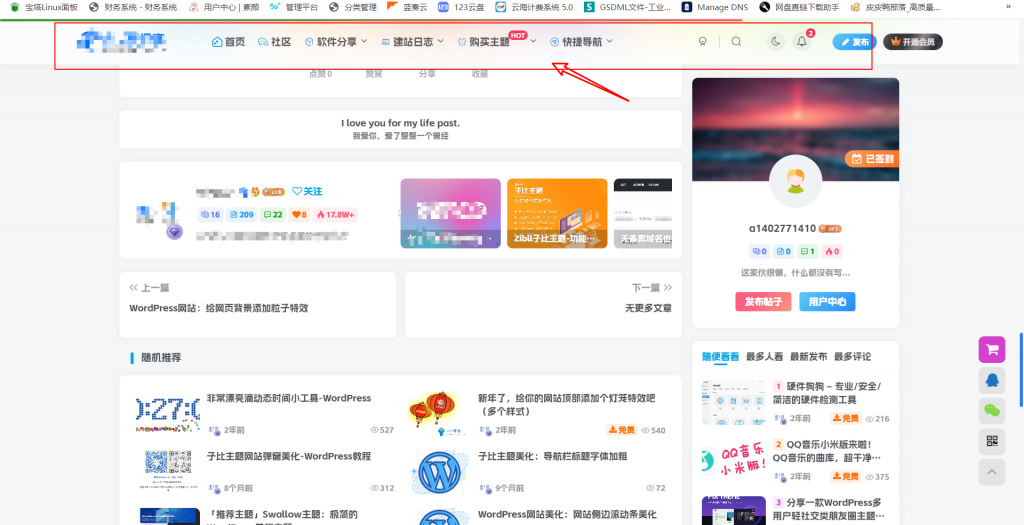Click the 17.8W+ popularity badge
Viewport: 1024px width, 525px height.
[335, 214]
